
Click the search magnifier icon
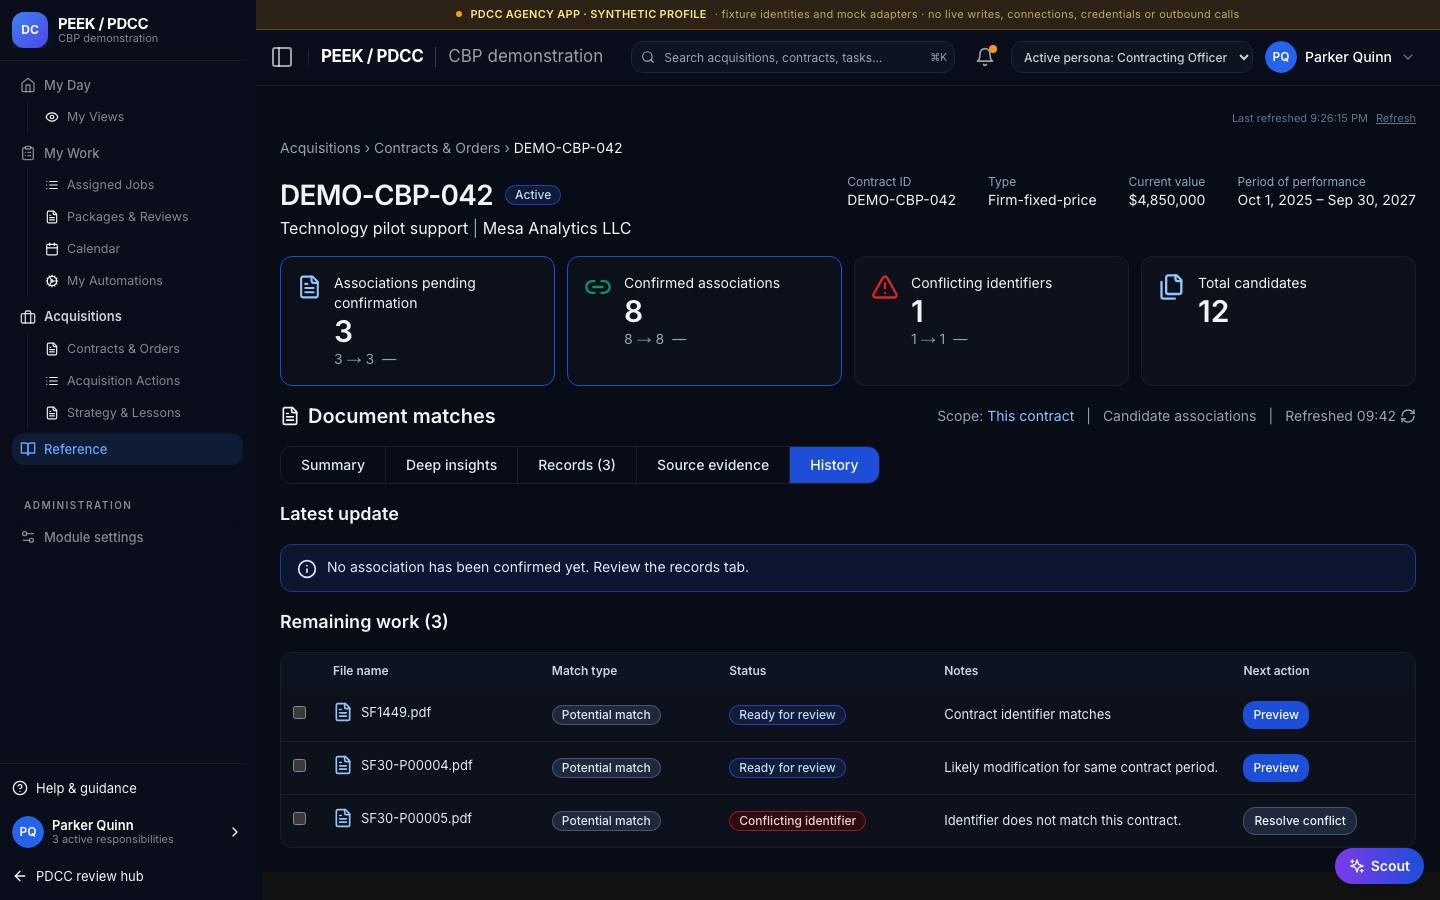click(x=648, y=57)
